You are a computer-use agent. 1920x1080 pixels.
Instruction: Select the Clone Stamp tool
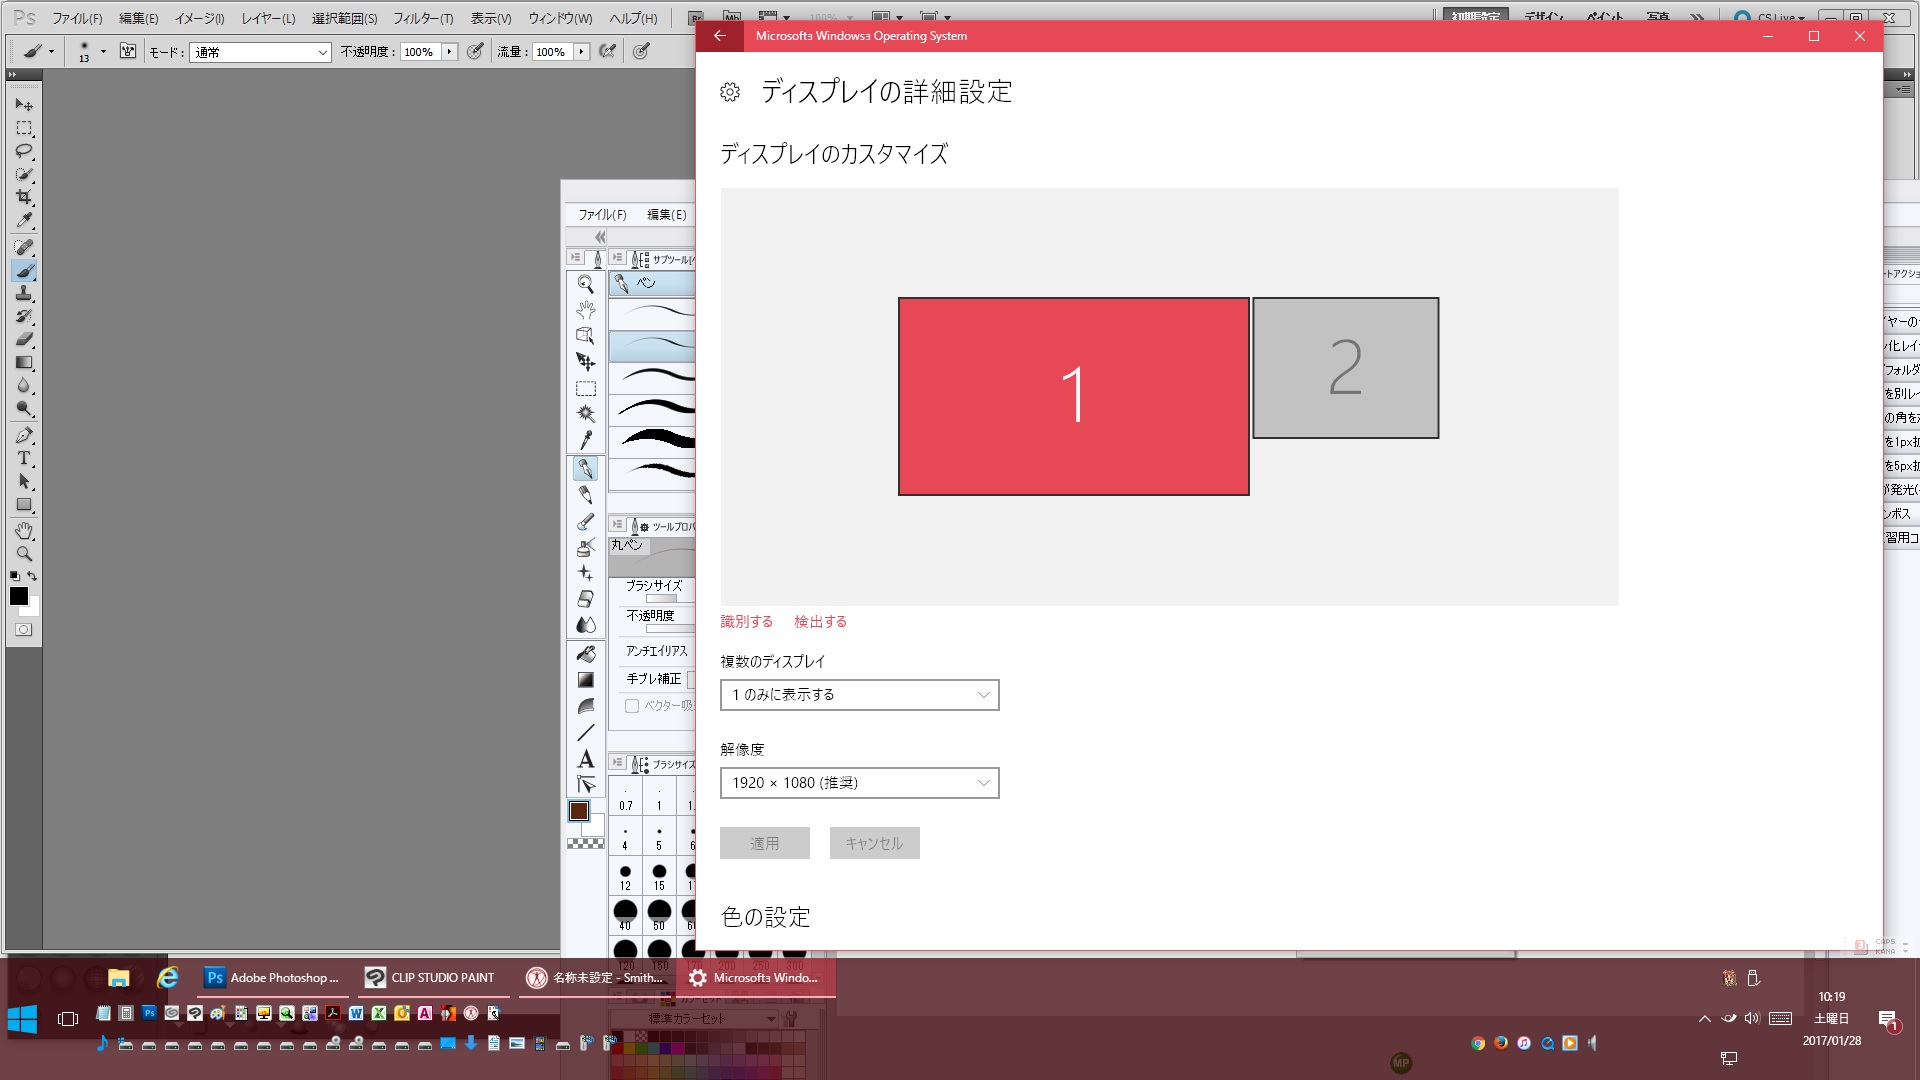coord(24,293)
